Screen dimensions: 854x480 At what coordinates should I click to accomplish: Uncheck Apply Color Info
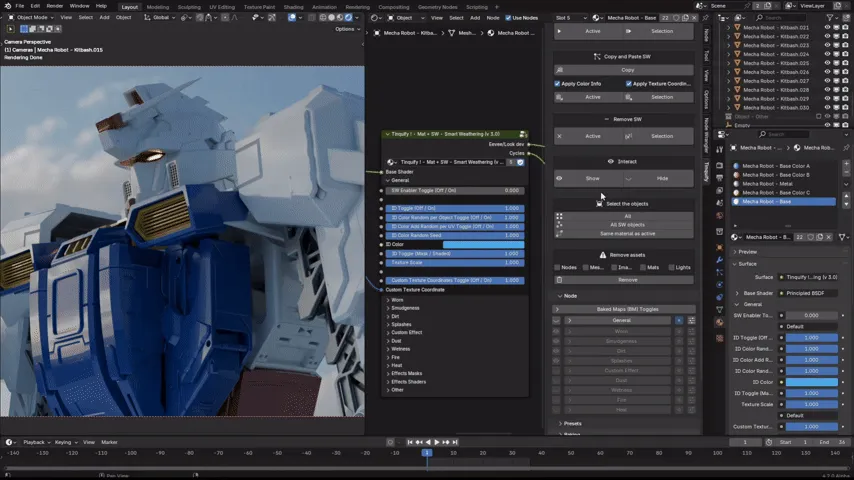point(557,84)
